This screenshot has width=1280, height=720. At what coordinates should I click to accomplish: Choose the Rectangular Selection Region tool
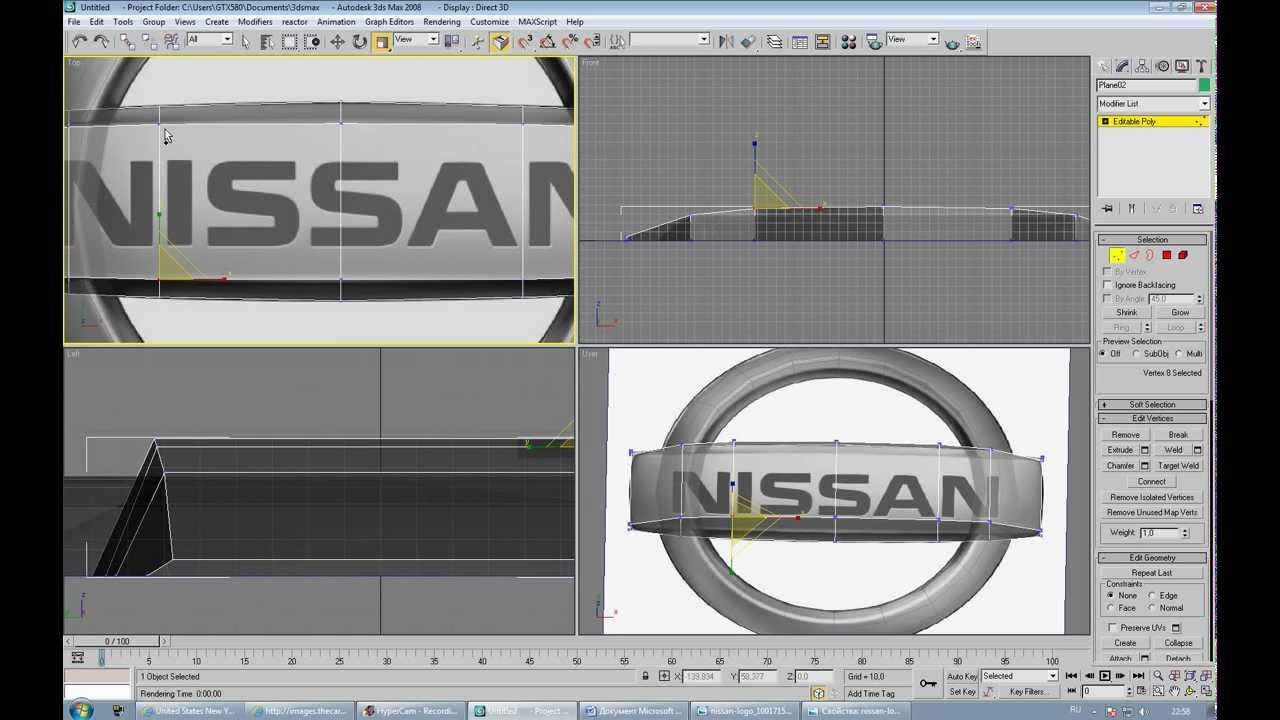[x=289, y=41]
